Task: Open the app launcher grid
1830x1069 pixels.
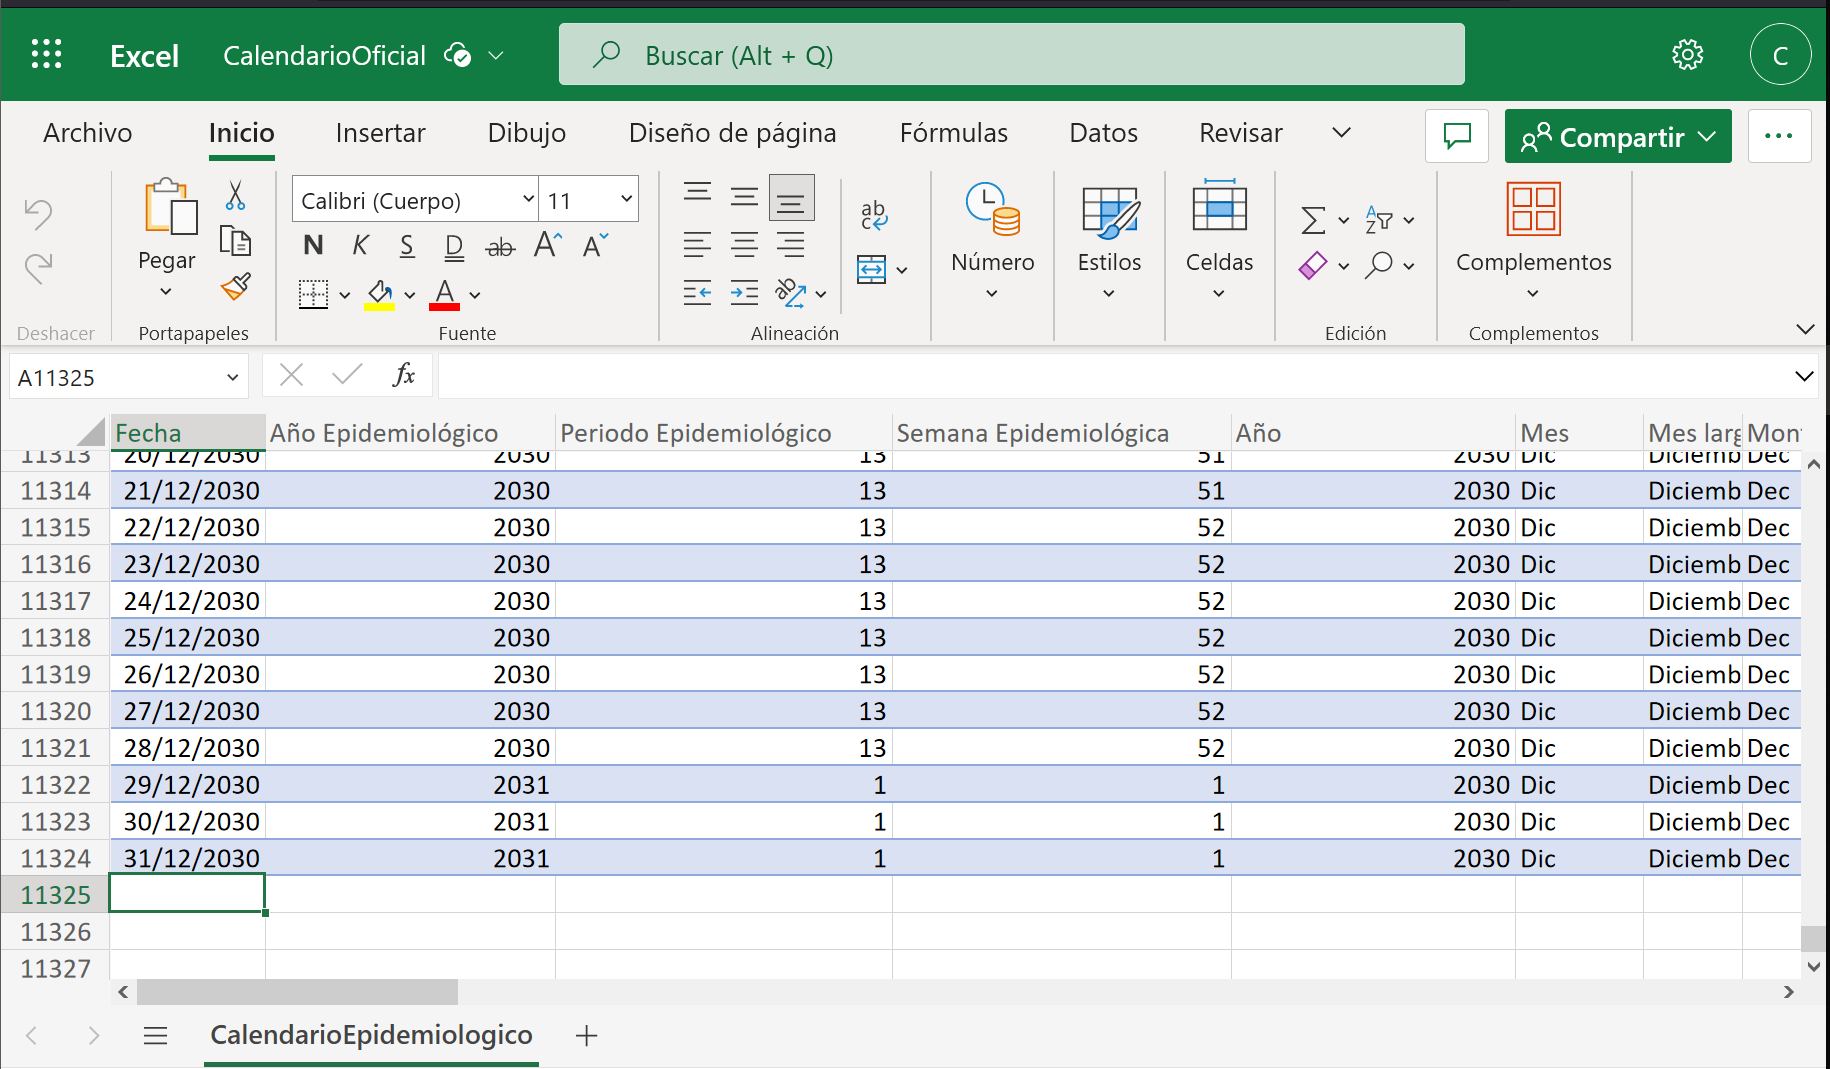Action: pyautogui.click(x=46, y=54)
